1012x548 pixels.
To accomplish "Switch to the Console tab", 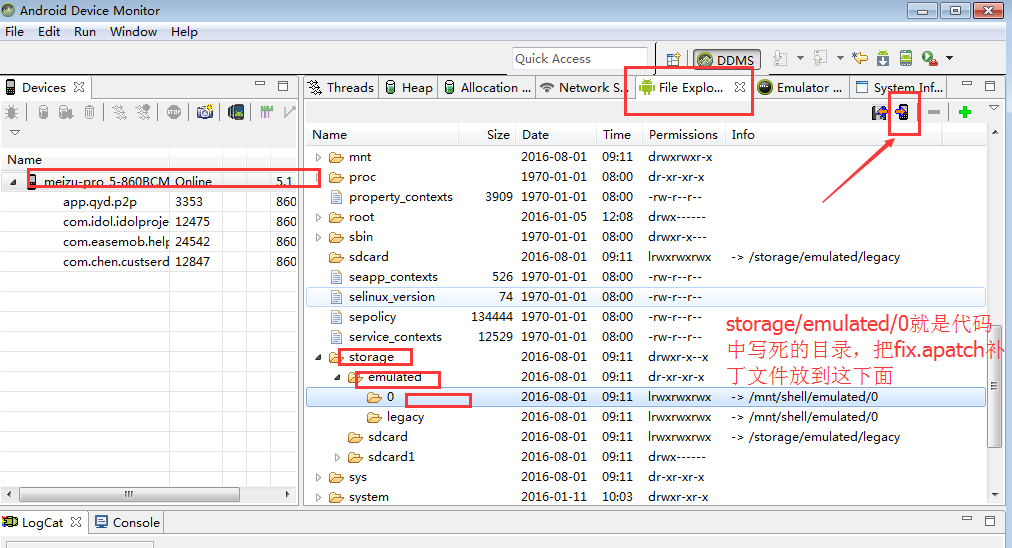I will [x=127, y=522].
